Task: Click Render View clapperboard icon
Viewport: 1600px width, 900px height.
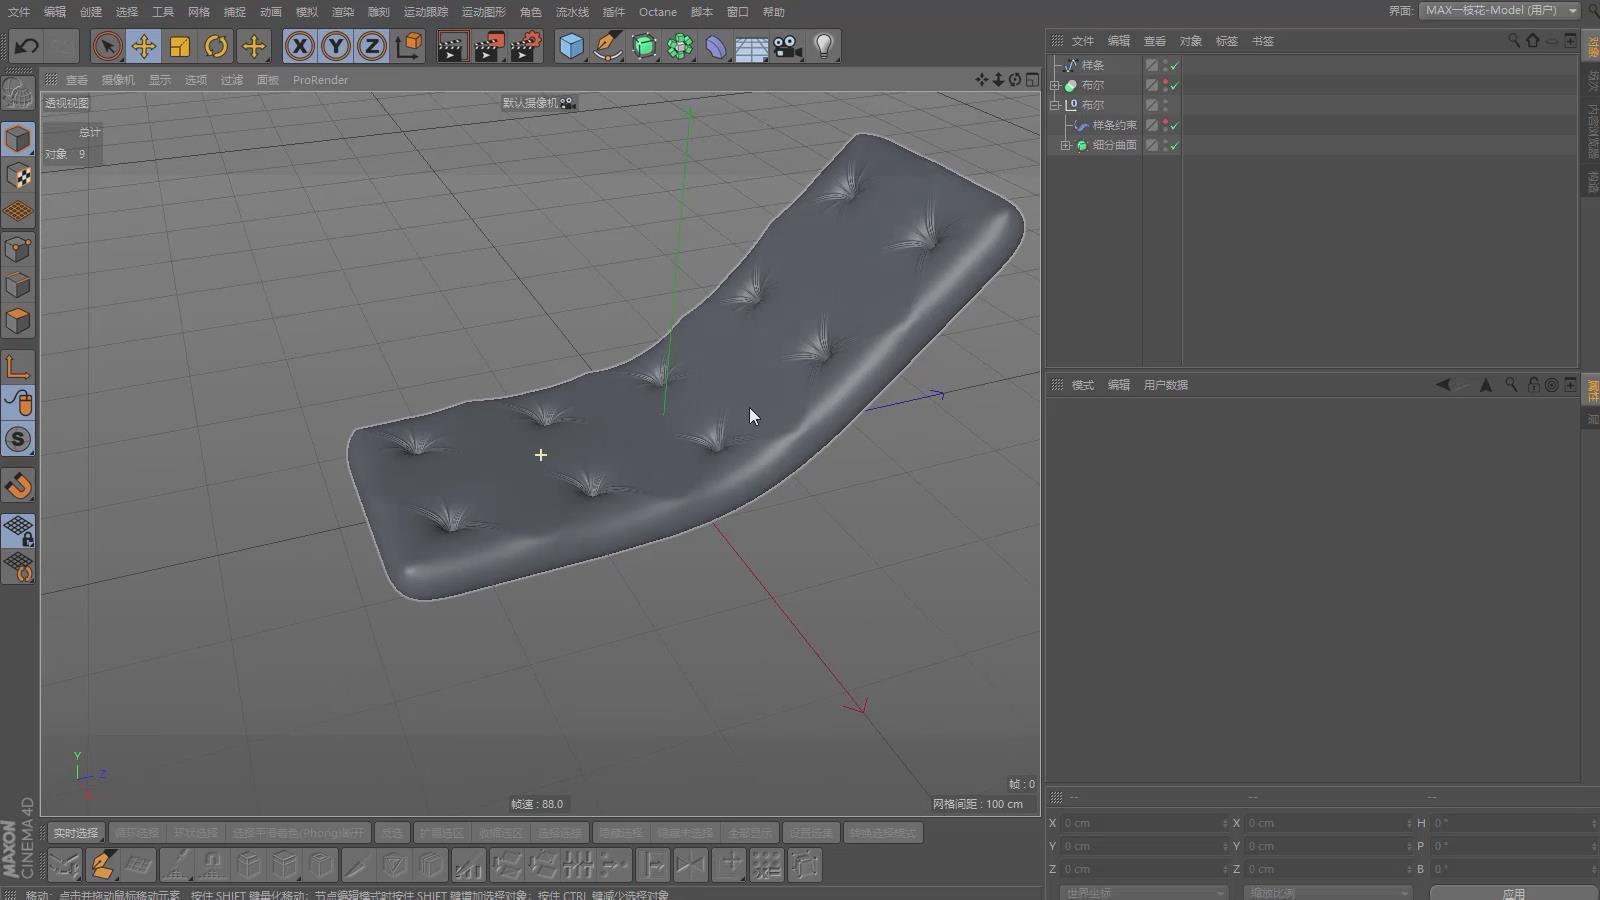Action: click(452, 46)
